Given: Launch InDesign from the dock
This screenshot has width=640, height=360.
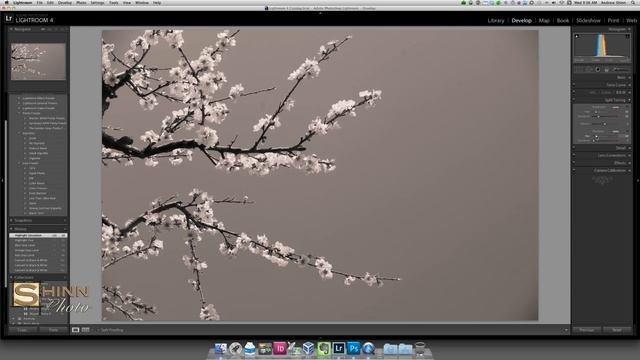Looking at the screenshot, I should [x=280, y=349].
